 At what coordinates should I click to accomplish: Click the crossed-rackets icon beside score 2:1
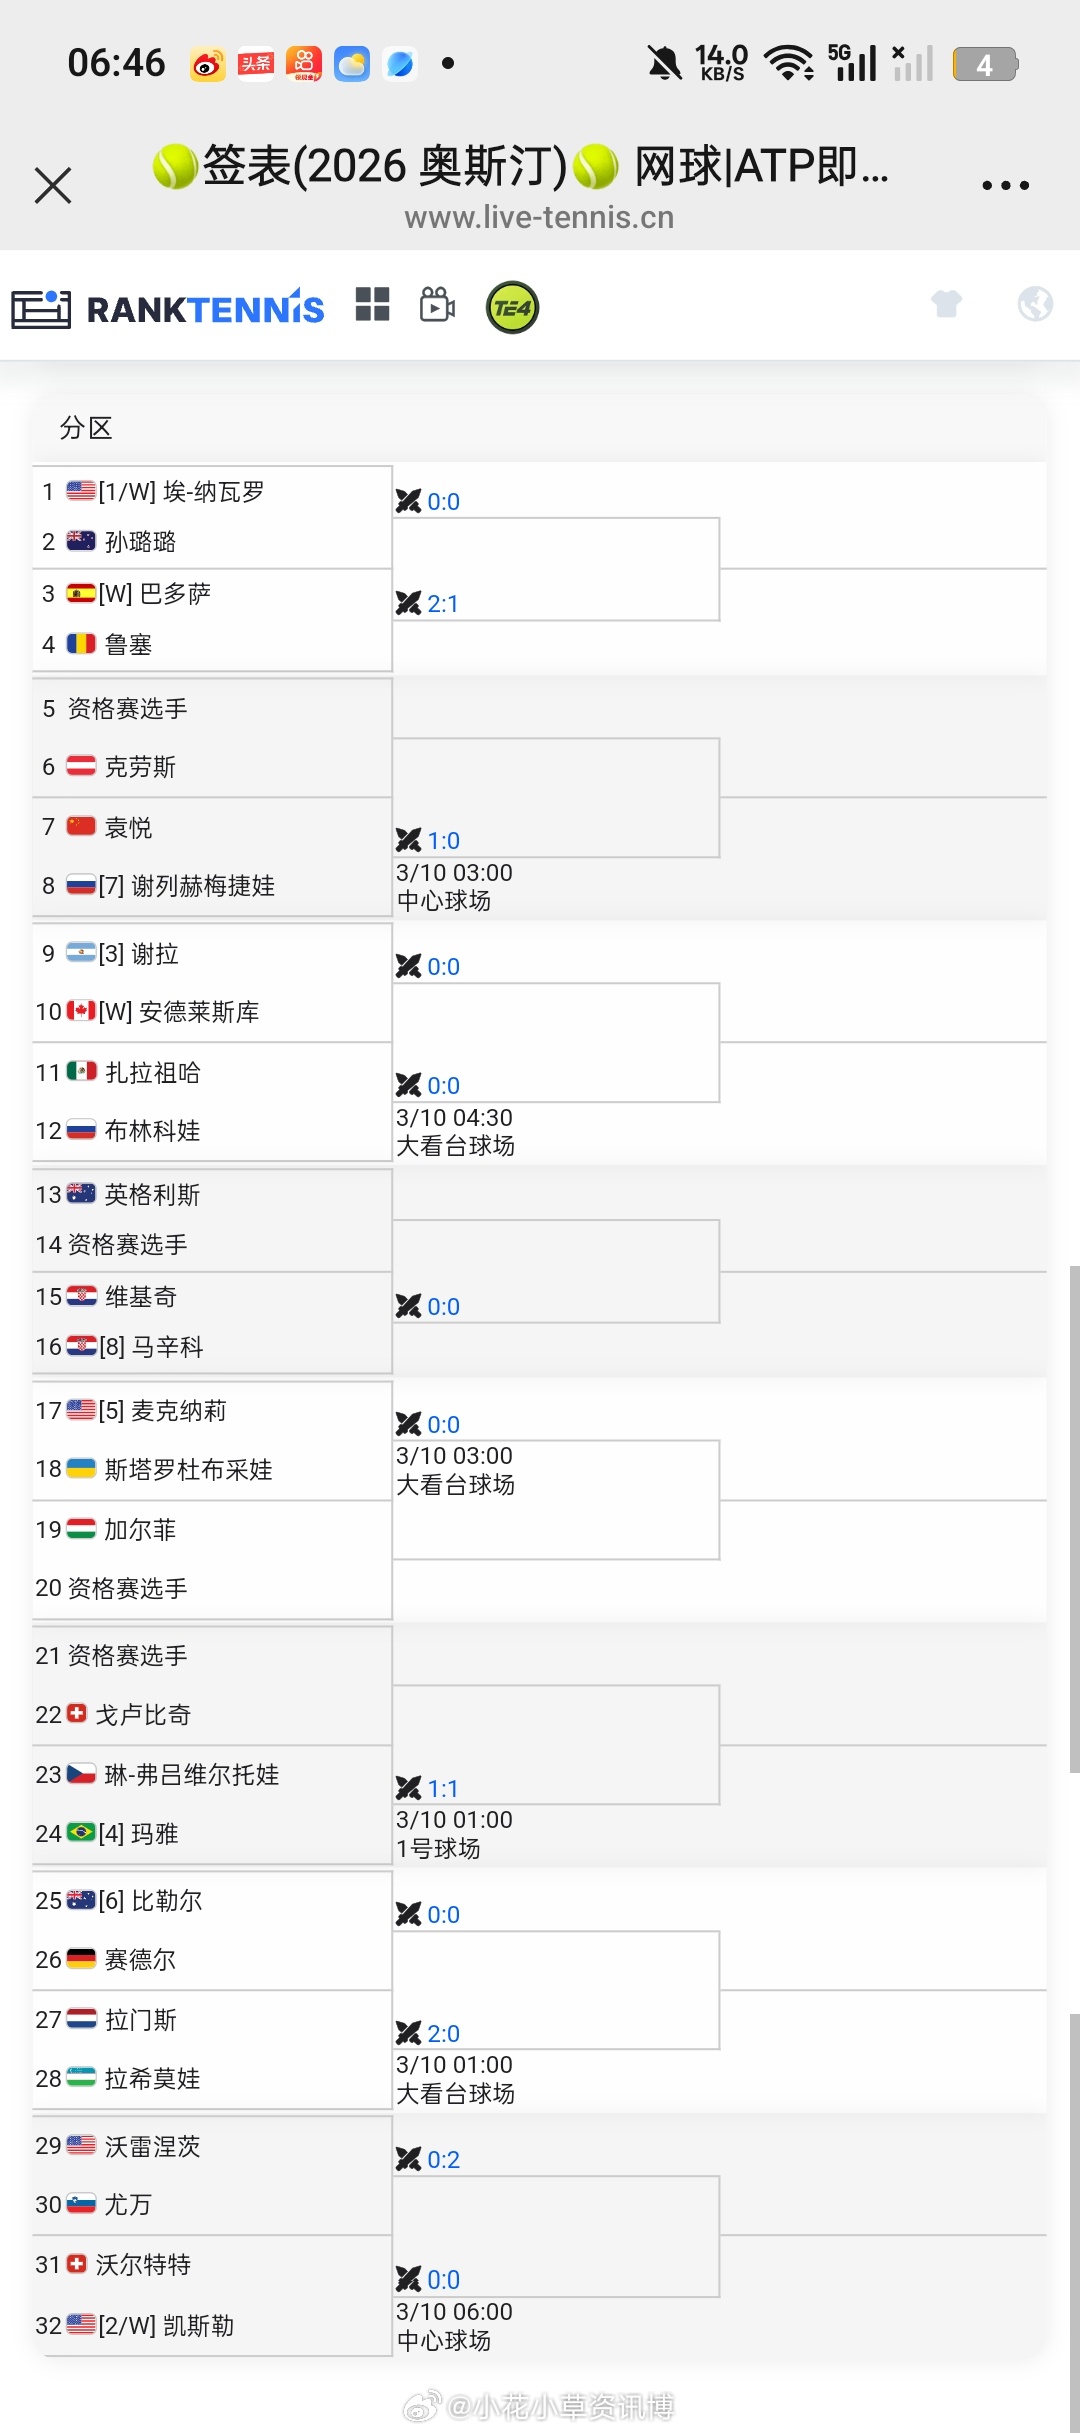coord(410,601)
